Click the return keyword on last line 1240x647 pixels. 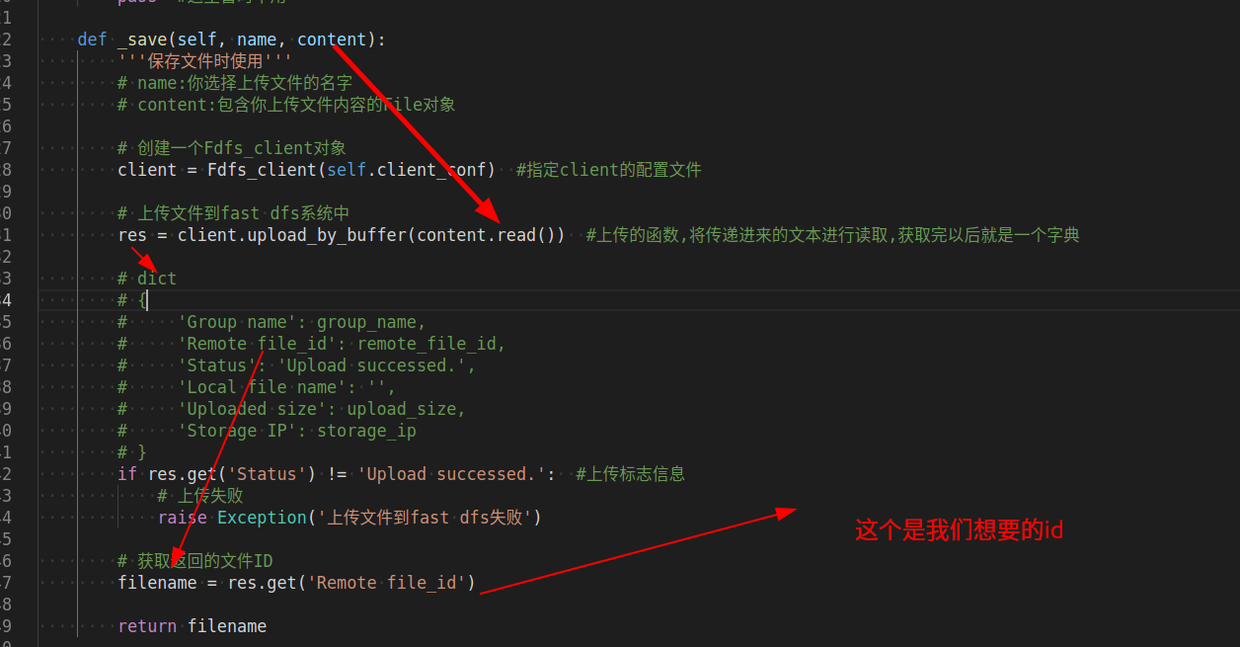(x=147, y=626)
